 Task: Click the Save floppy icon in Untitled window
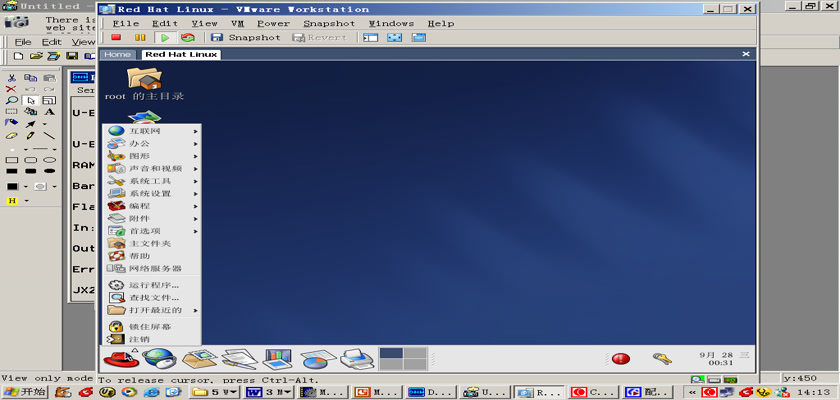click(72, 56)
